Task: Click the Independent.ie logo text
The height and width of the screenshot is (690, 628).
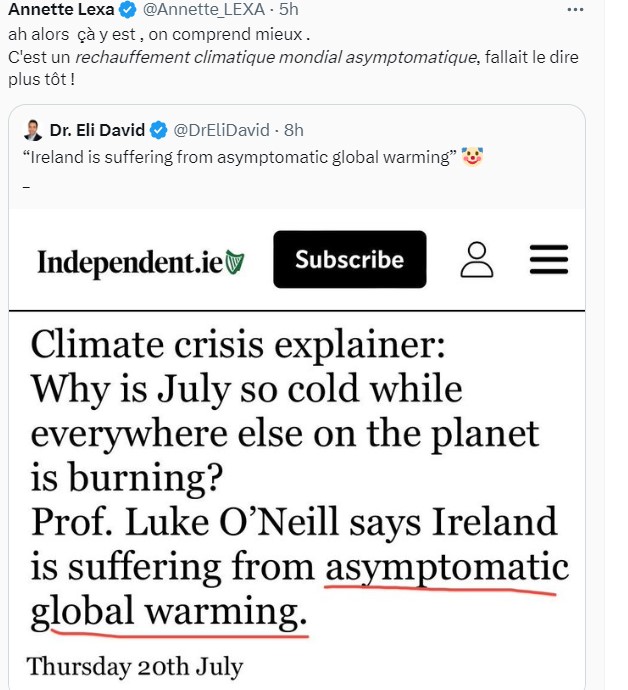Action: pos(130,262)
